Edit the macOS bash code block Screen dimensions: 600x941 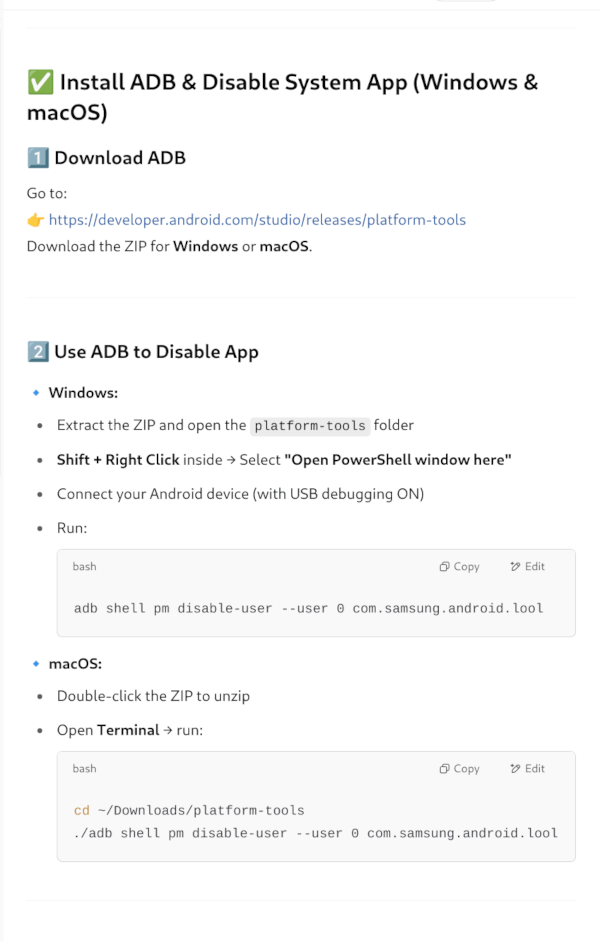pos(527,769)
